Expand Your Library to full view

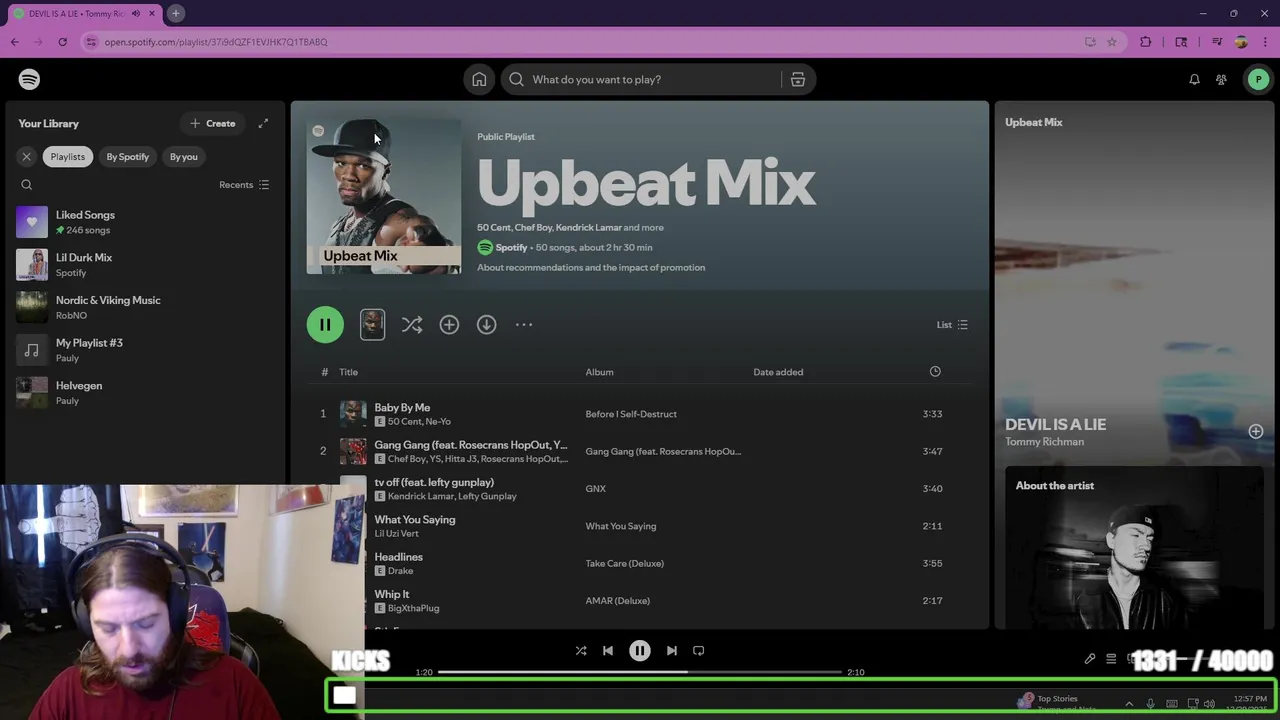pos(263,123)
